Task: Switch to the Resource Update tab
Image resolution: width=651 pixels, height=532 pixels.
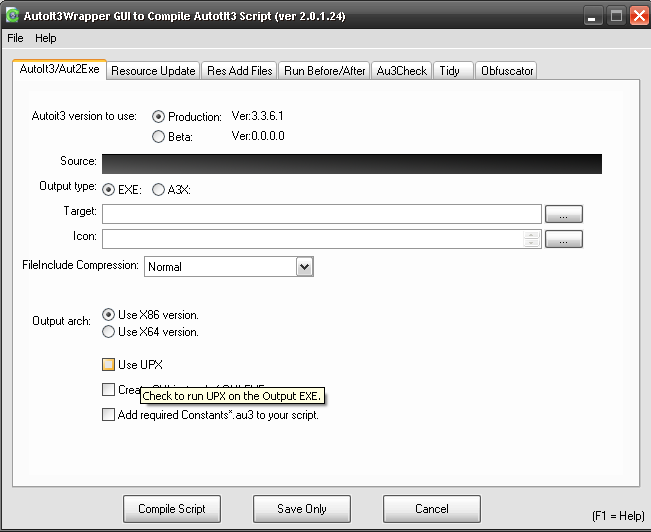Action: point(153,71)
